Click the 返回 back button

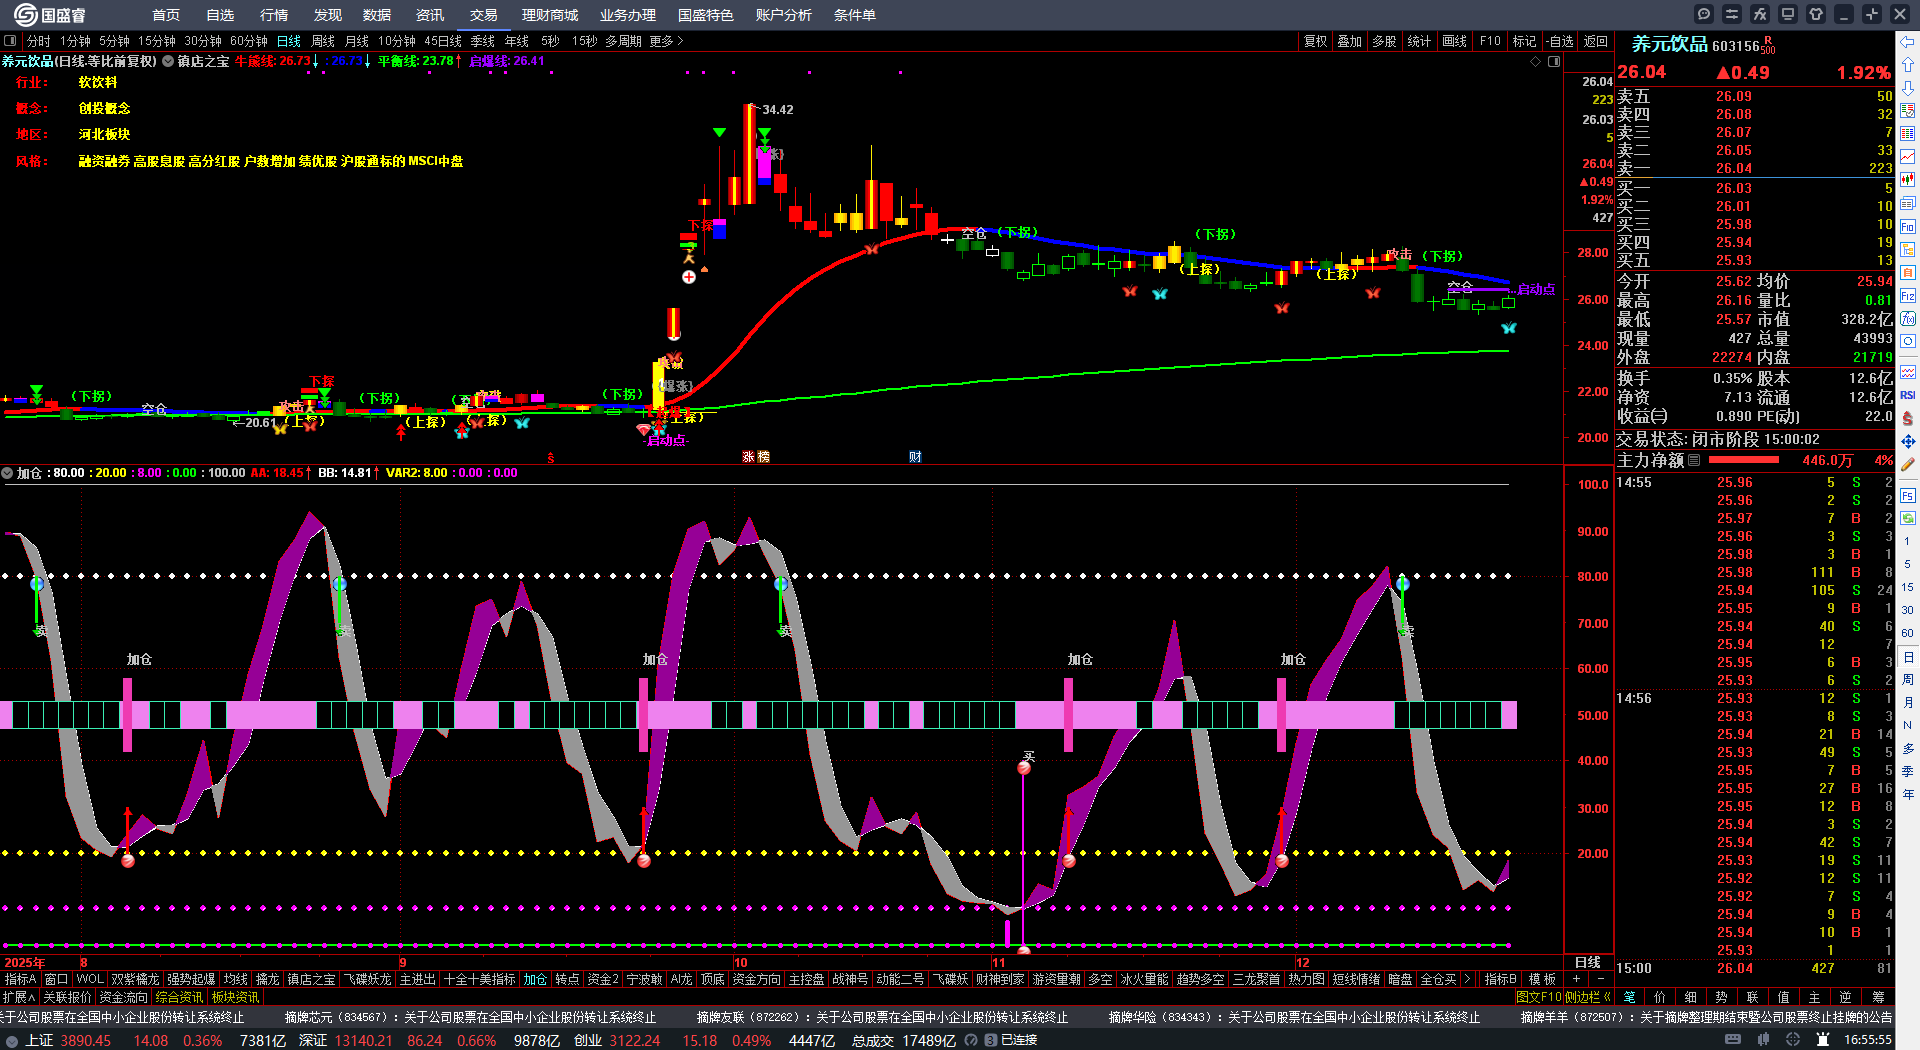(x=1596, y=41)
